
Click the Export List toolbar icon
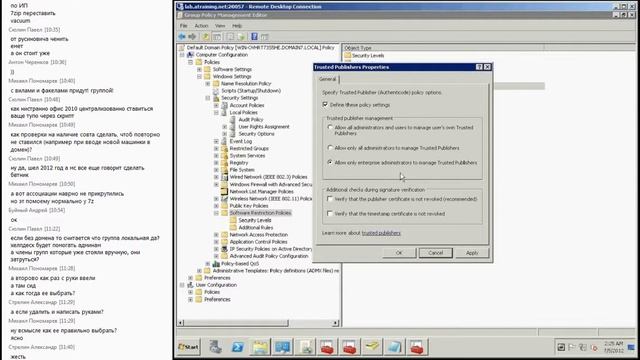[x=241, y=37]
